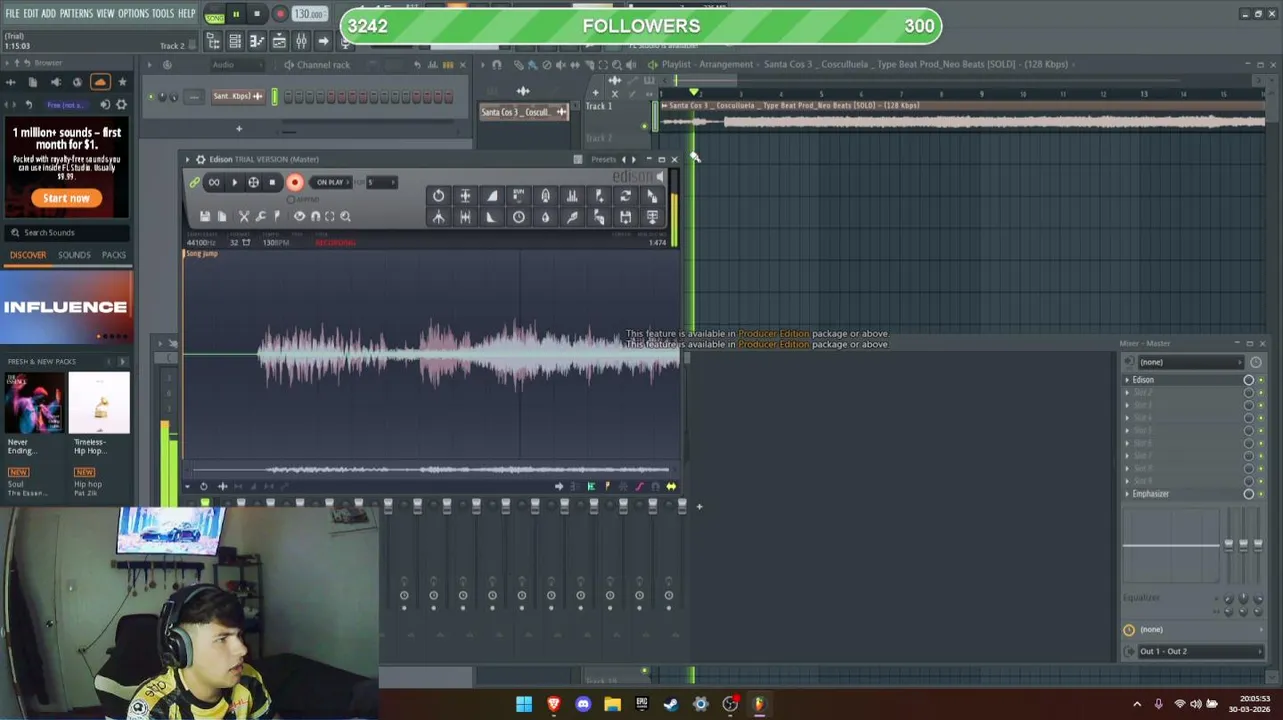The width and height of the screenshot is (1283, 720).
Task: Open Discord from the taskbar
Action: click(583, 704)
